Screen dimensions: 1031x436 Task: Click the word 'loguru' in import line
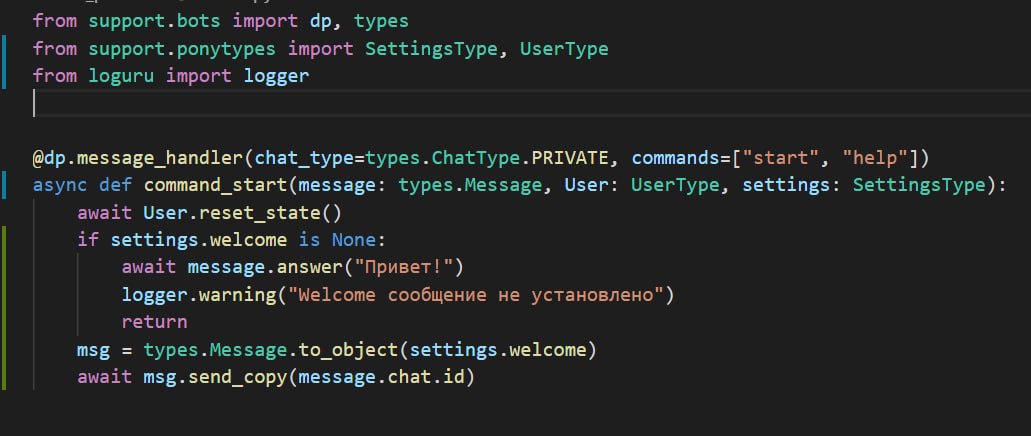(x=121, y=76)
